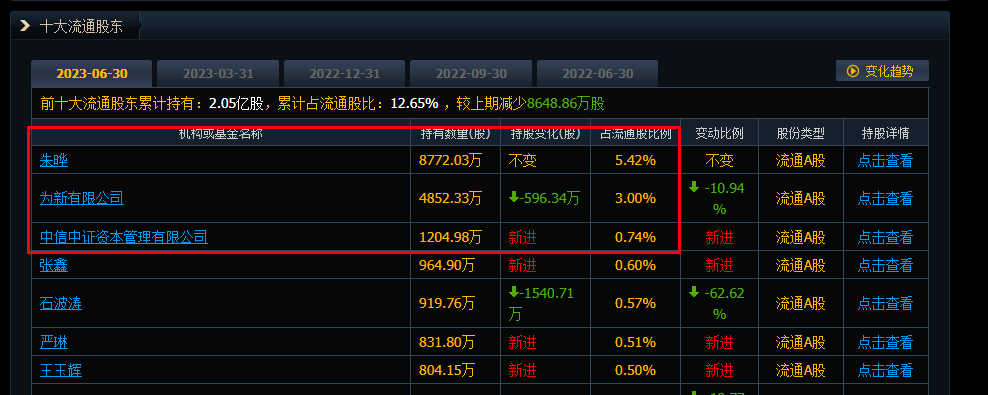The image size is (988, 395).
Task: Open shareholder link 王玉辉
Action: 60,370
